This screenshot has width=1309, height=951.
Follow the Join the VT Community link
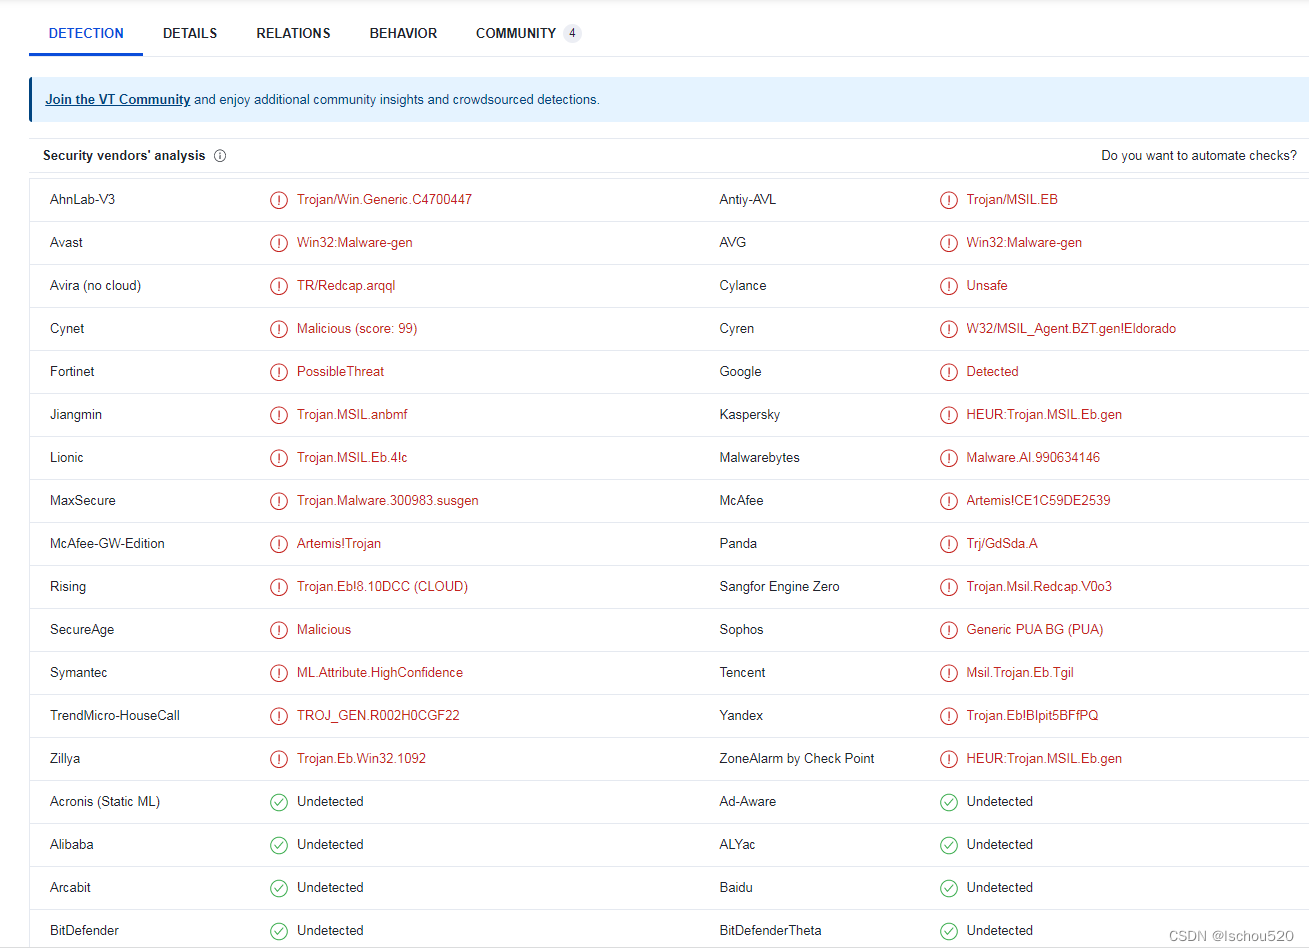tap(117, 100)
